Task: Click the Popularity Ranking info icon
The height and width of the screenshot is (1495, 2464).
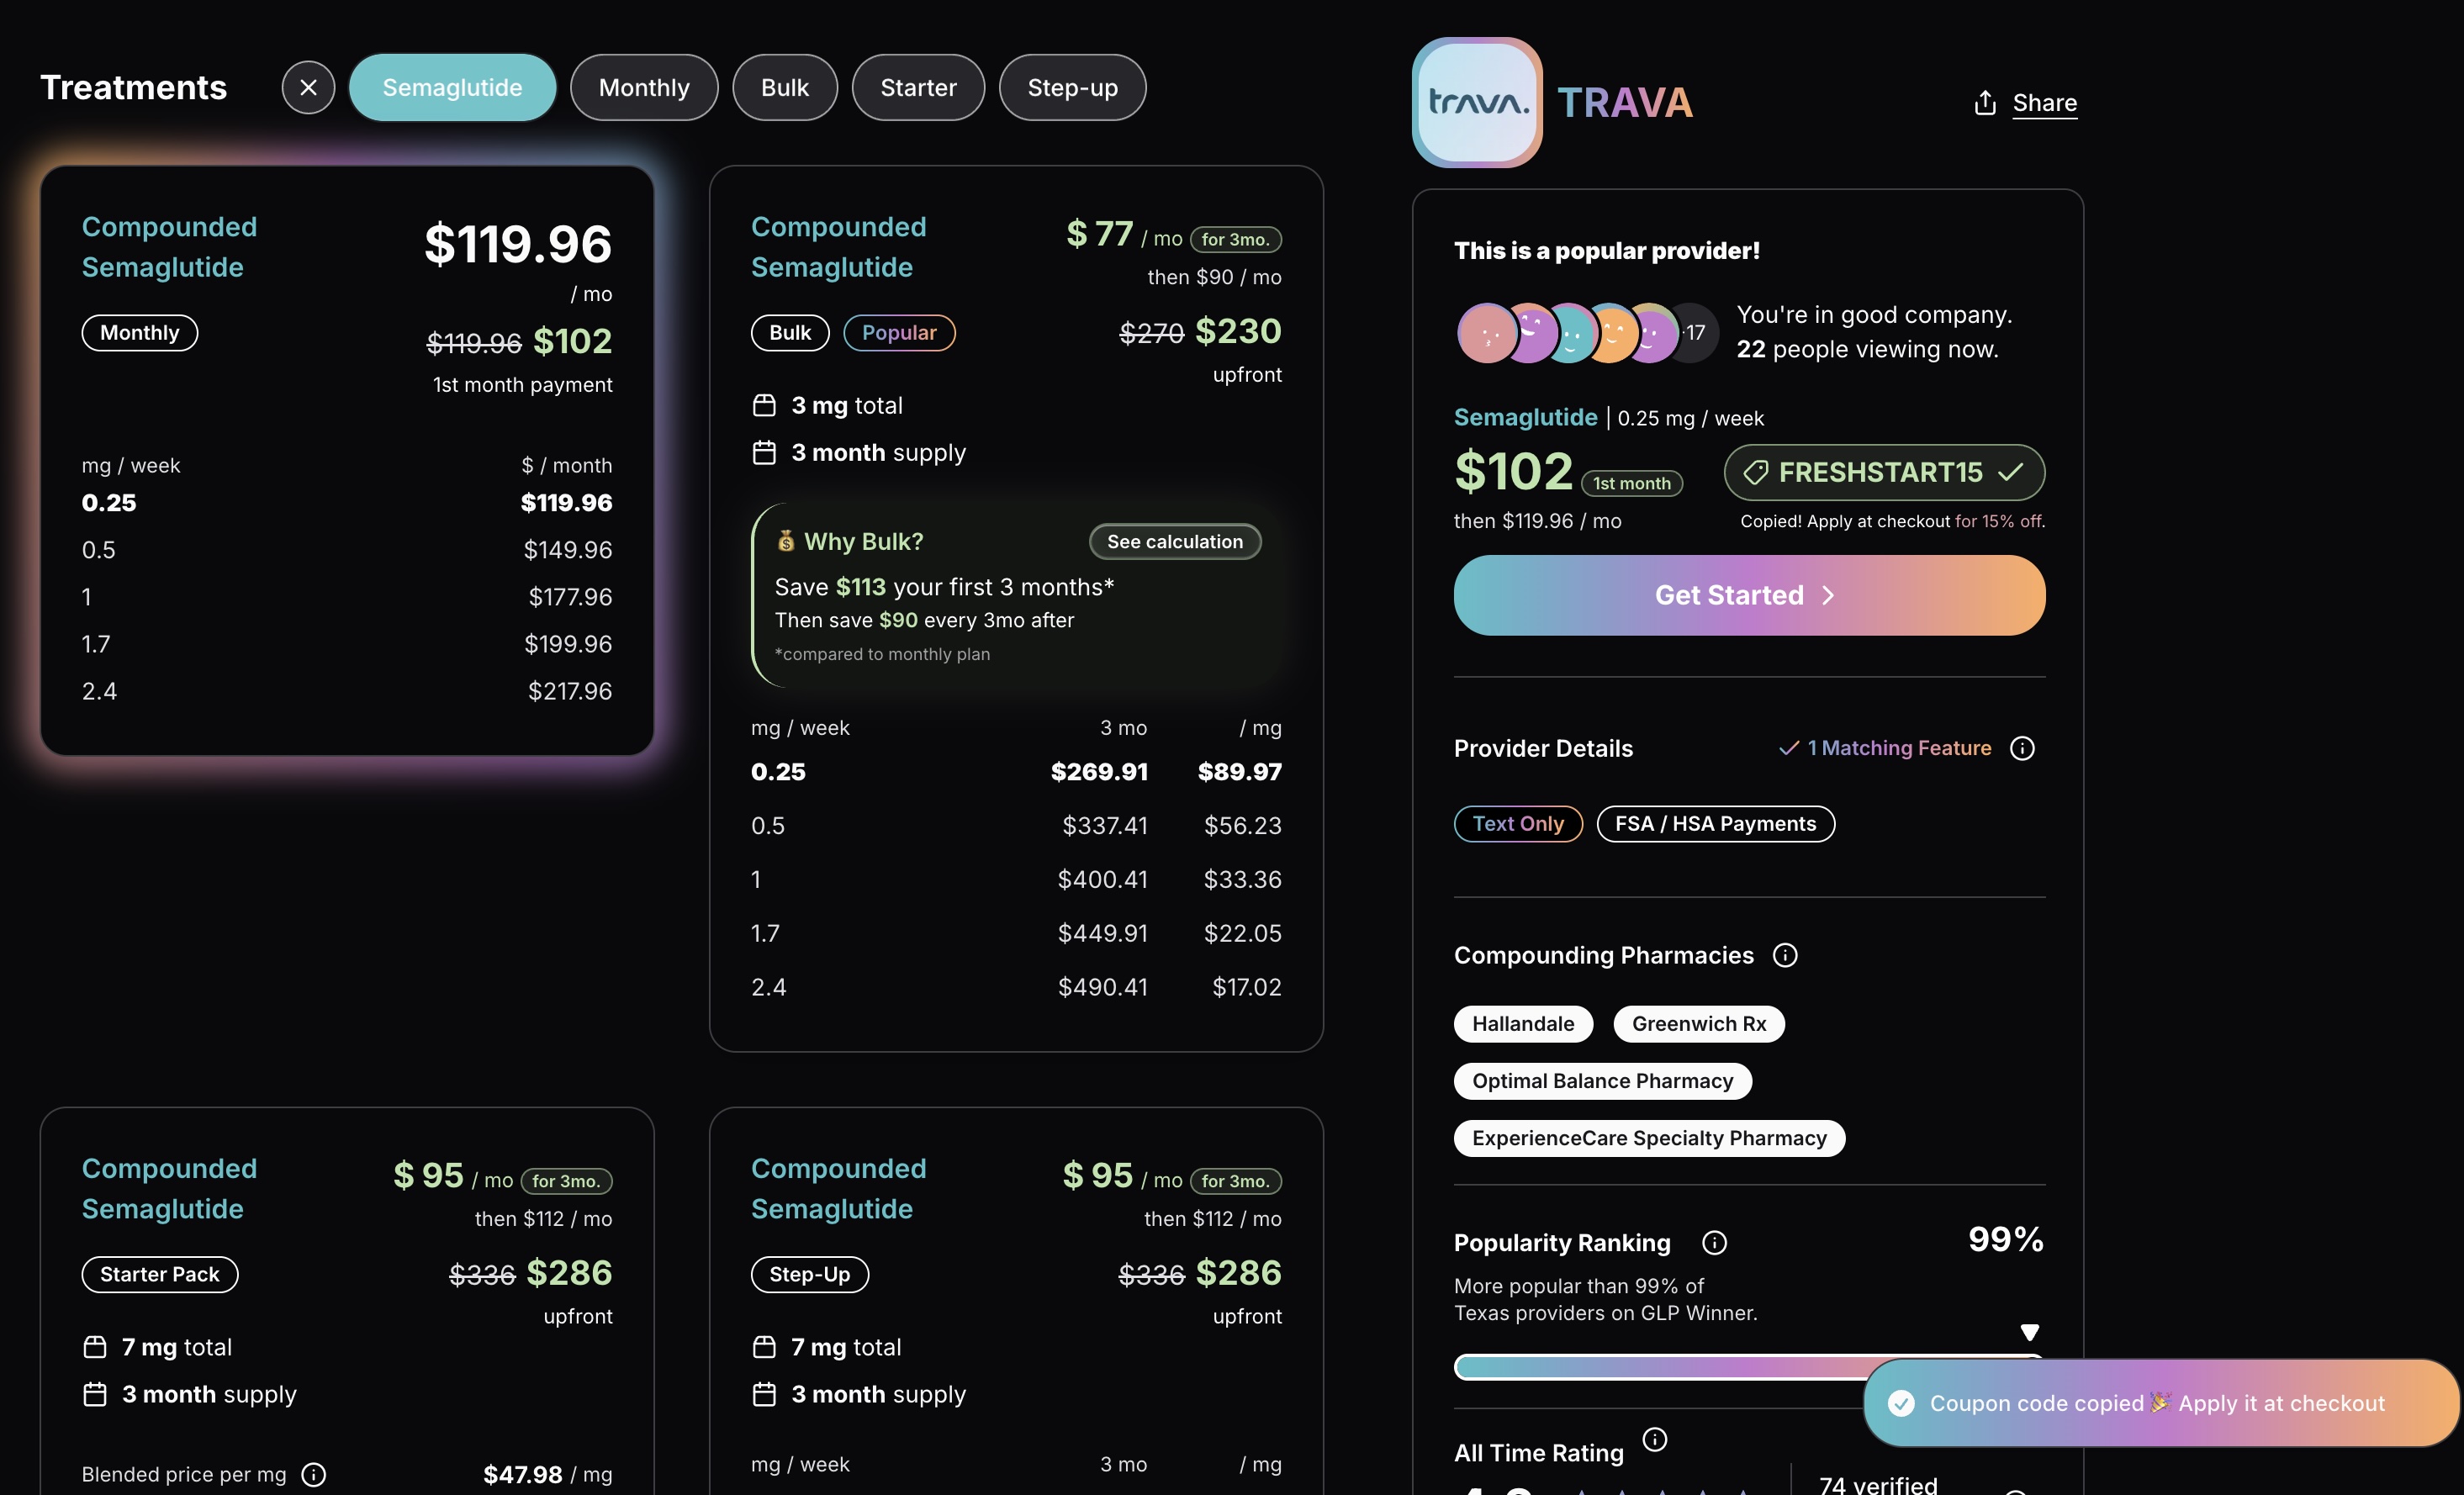Action: coord(1714,1242)
